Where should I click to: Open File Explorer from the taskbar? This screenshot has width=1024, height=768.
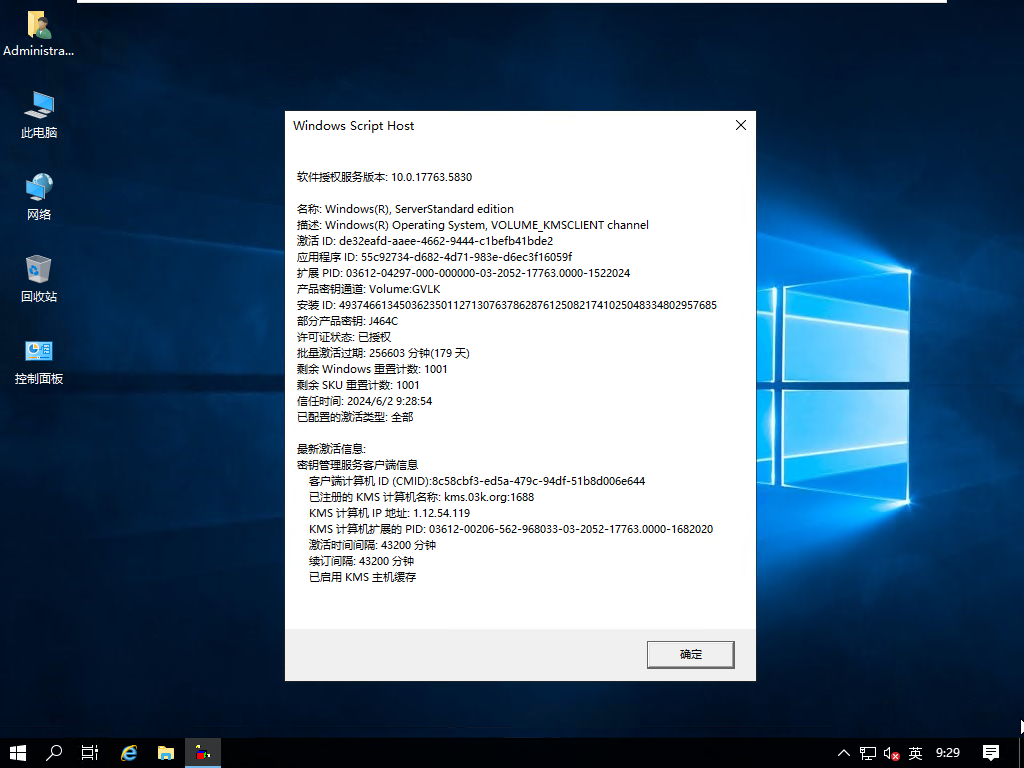pyautogui.click(x=165, y=753)
